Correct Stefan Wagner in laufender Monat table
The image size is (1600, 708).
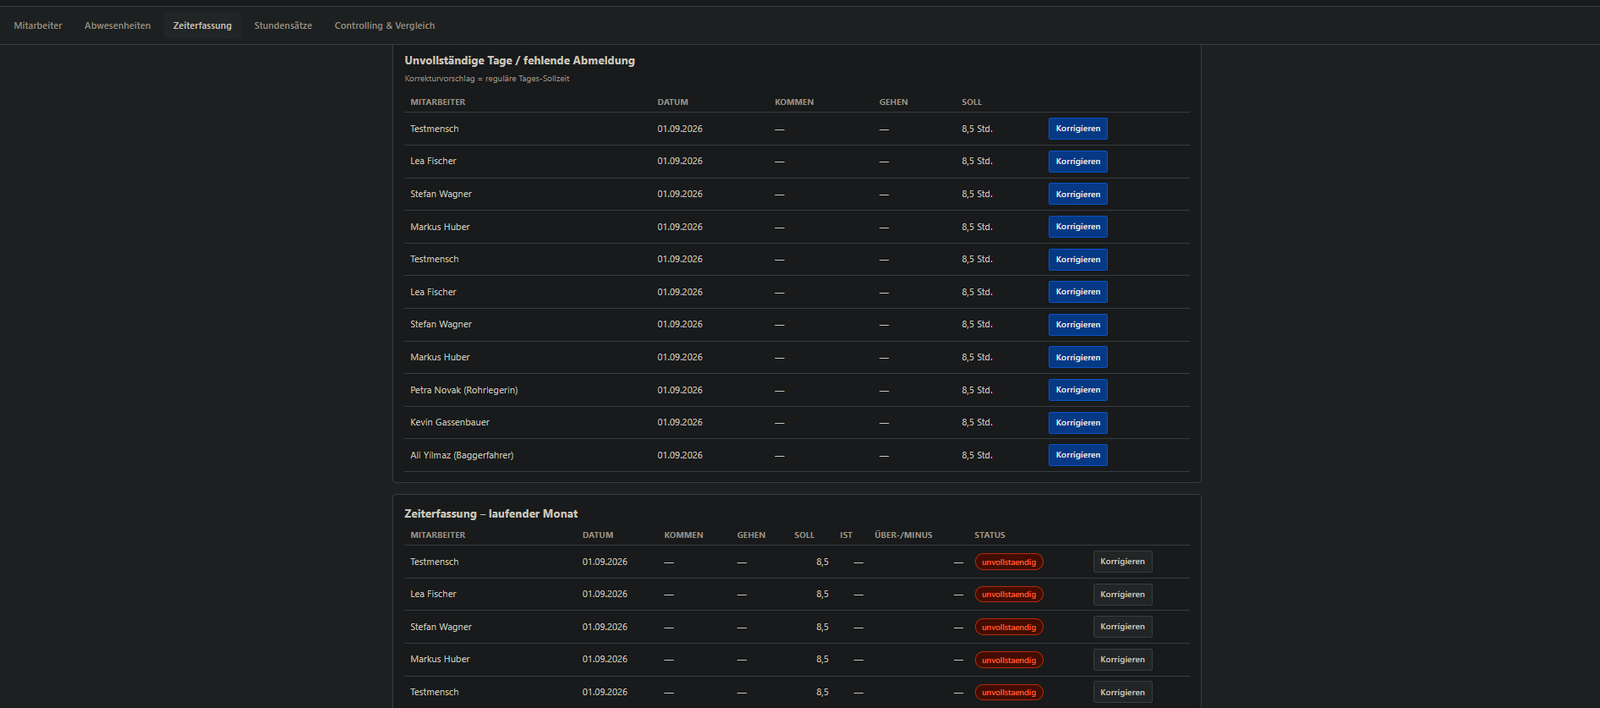coord(1122,627)
